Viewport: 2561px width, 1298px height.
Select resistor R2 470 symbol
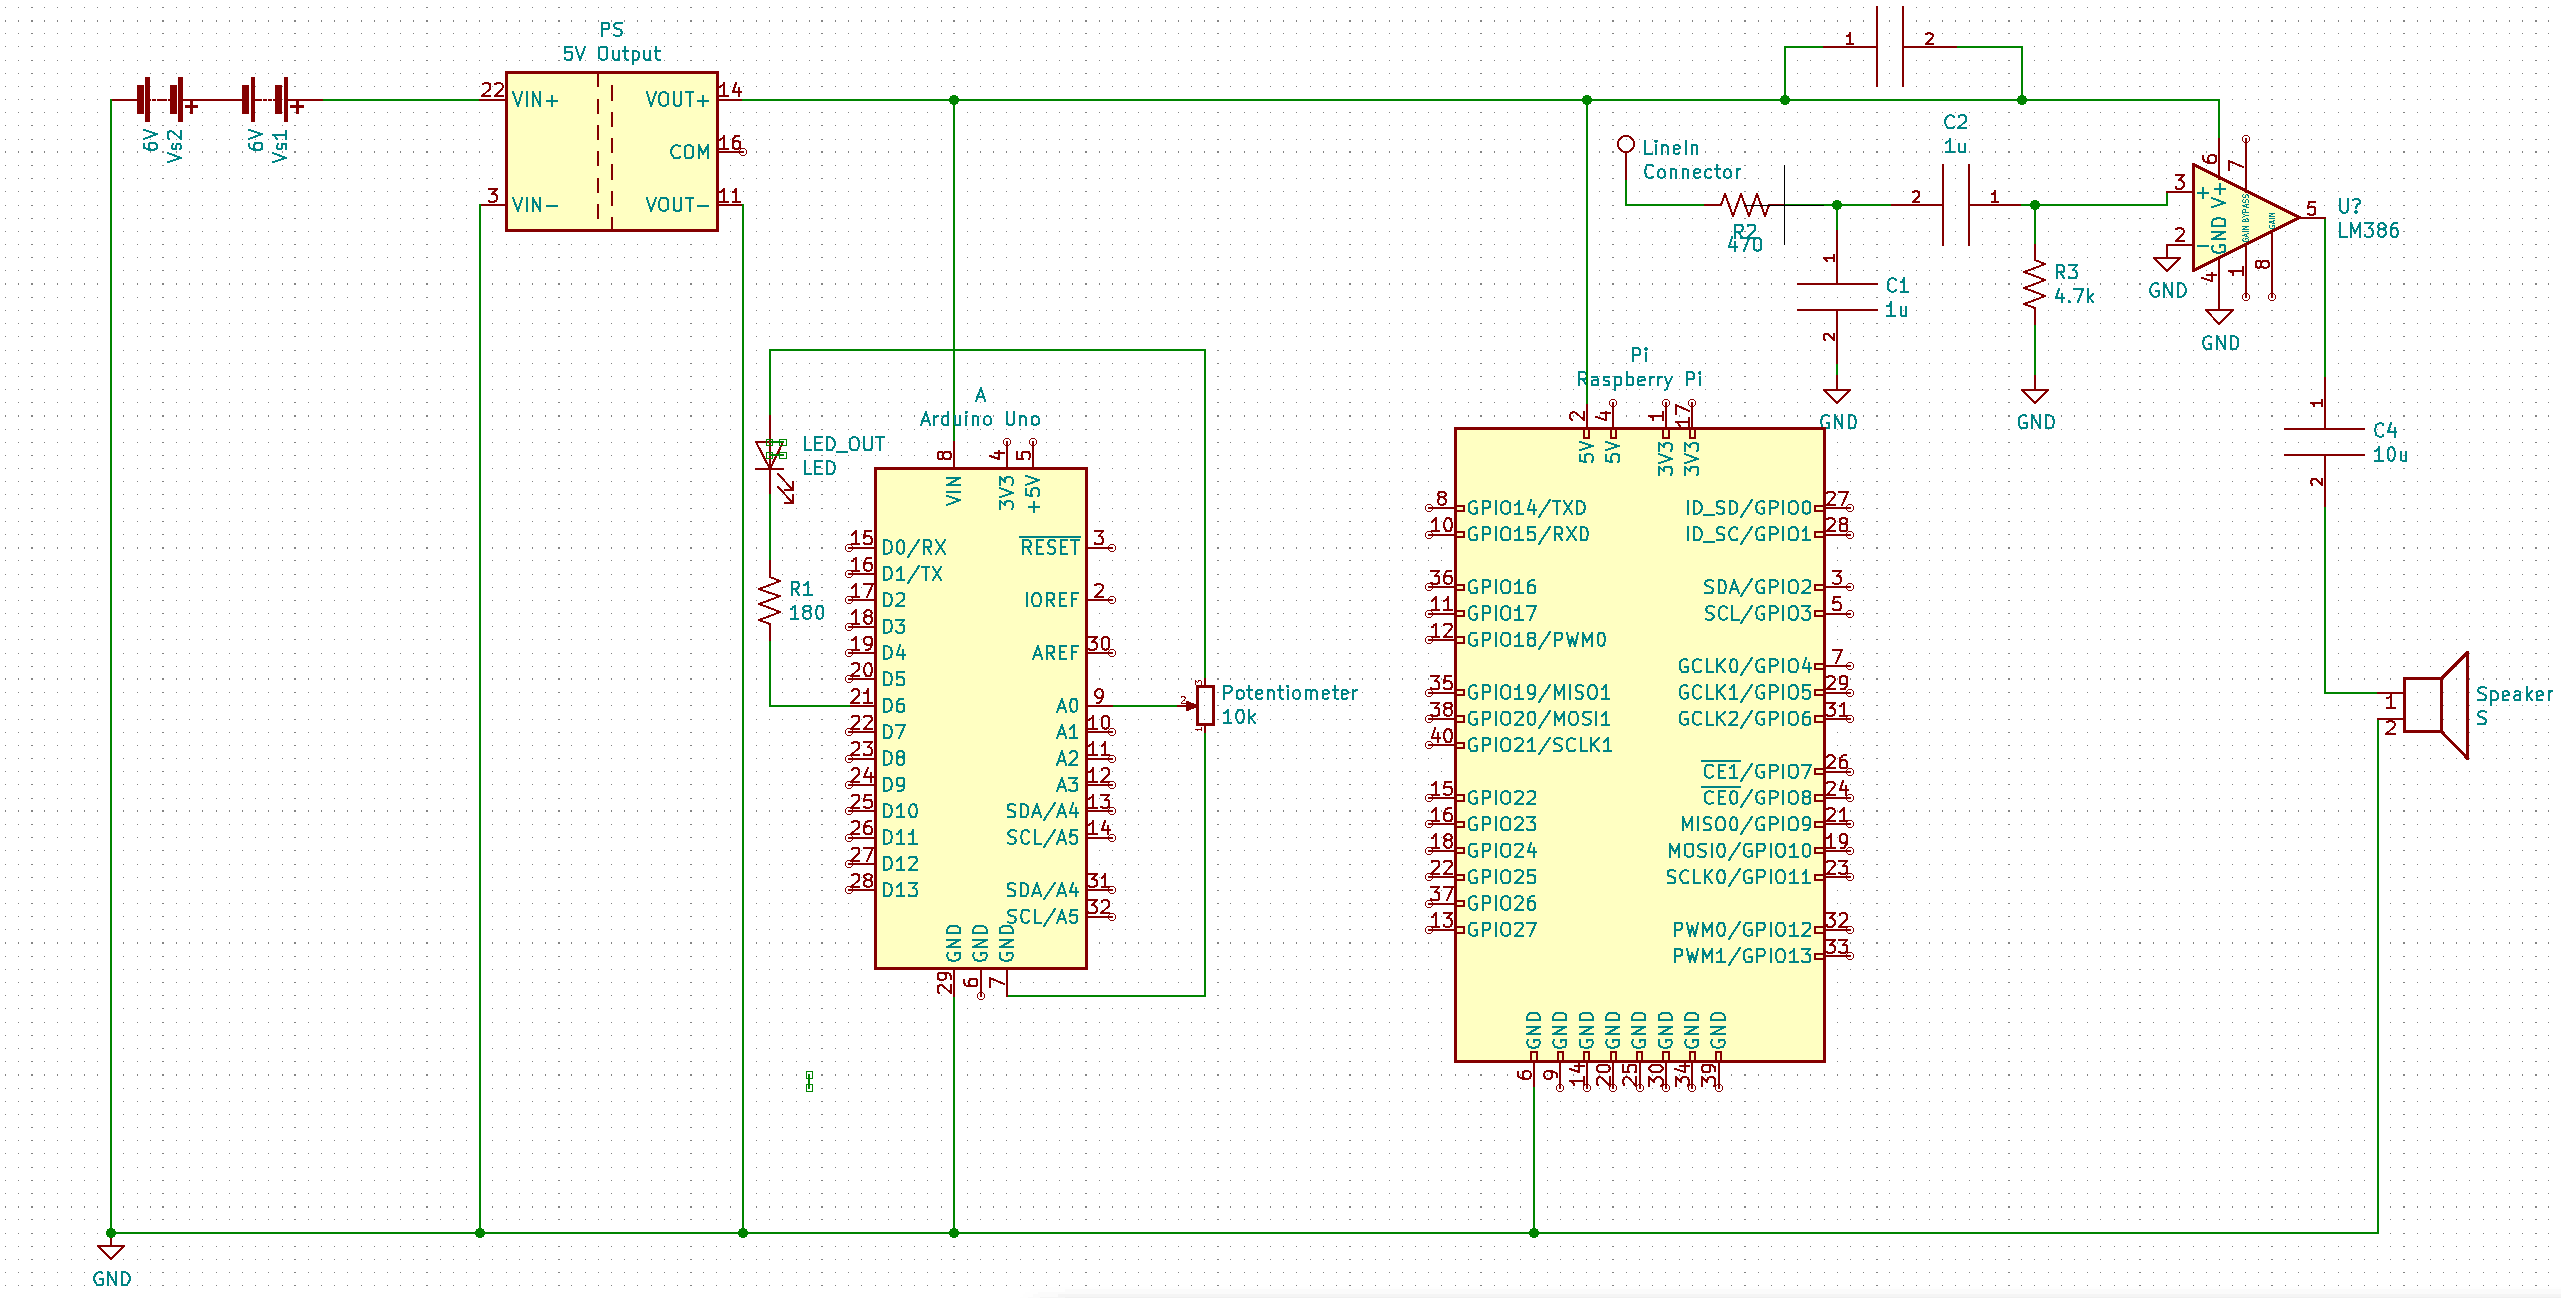tap(1745, 205)
